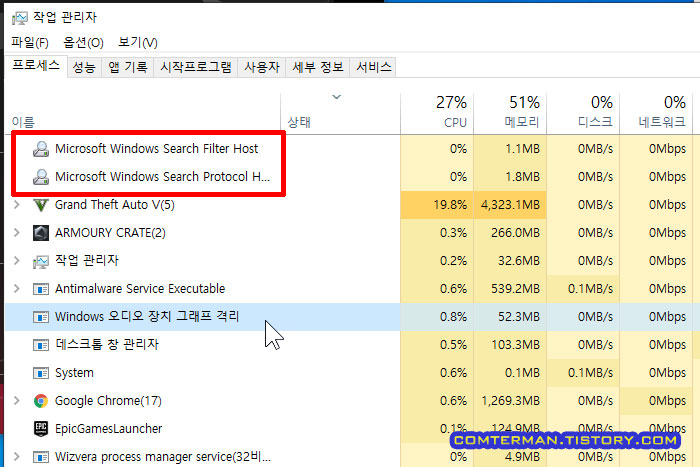The width and height of the screenshot is (700, 467).
Task: Select the Microsoft Windows Search Protocol H... row
Action: click(350, 177)
